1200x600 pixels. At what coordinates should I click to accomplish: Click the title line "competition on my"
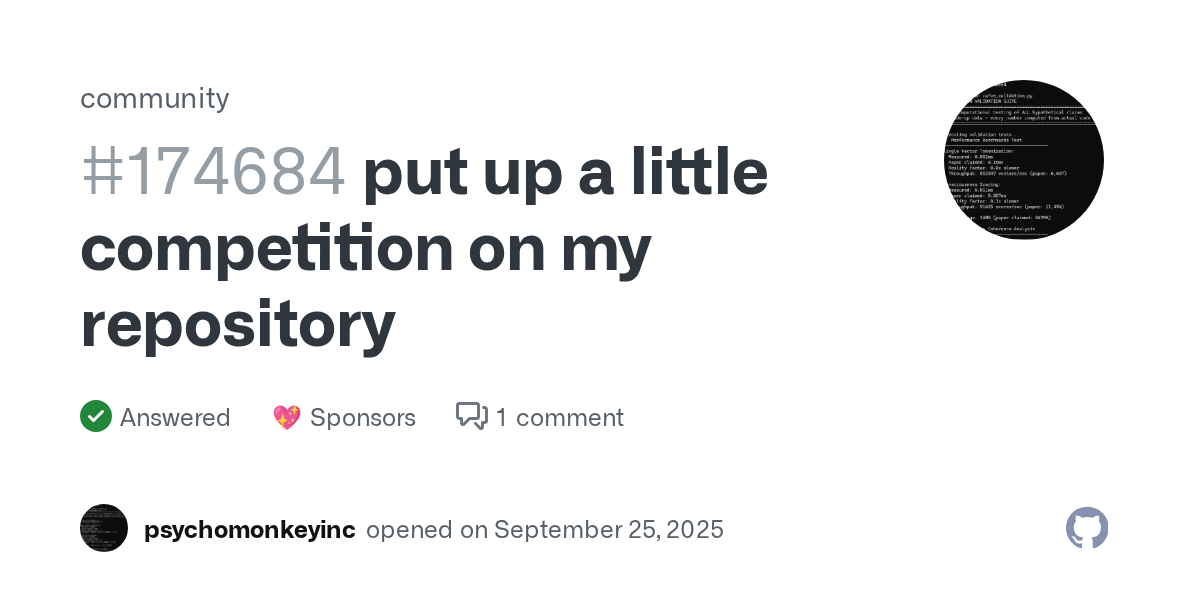pos(366,248)
